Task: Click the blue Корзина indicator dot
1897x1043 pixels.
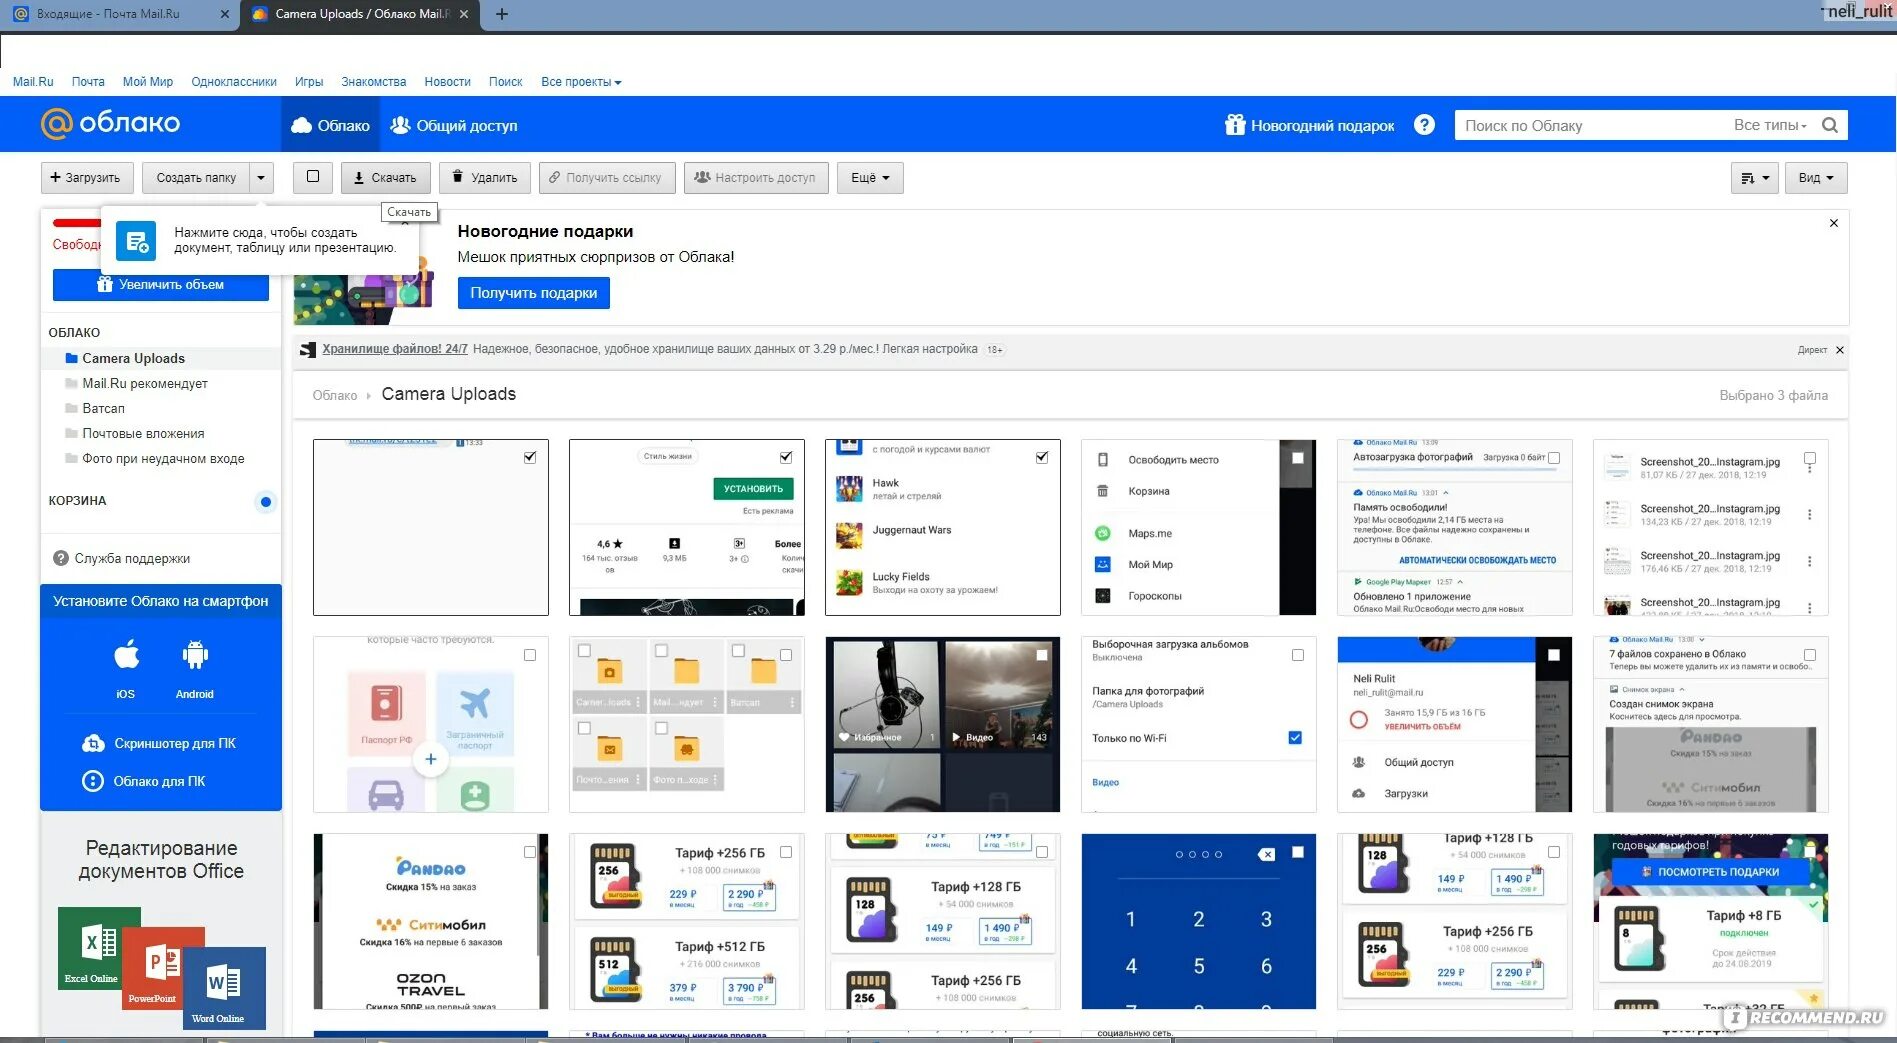Action: pyautogui.click(x=265, y=502)
